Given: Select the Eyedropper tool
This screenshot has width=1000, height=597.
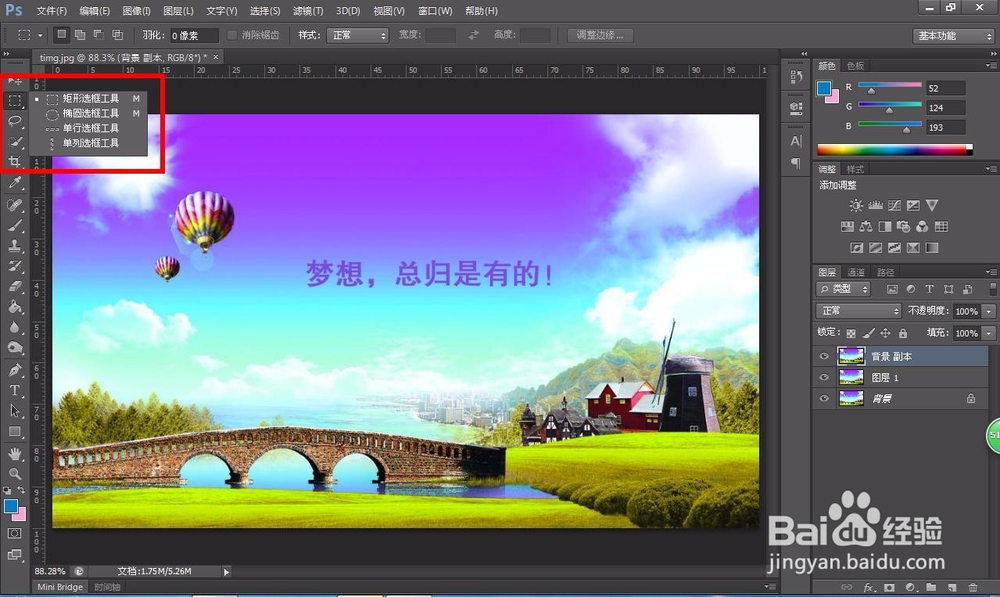Looking at the screenshot, I should click(15, 183).
